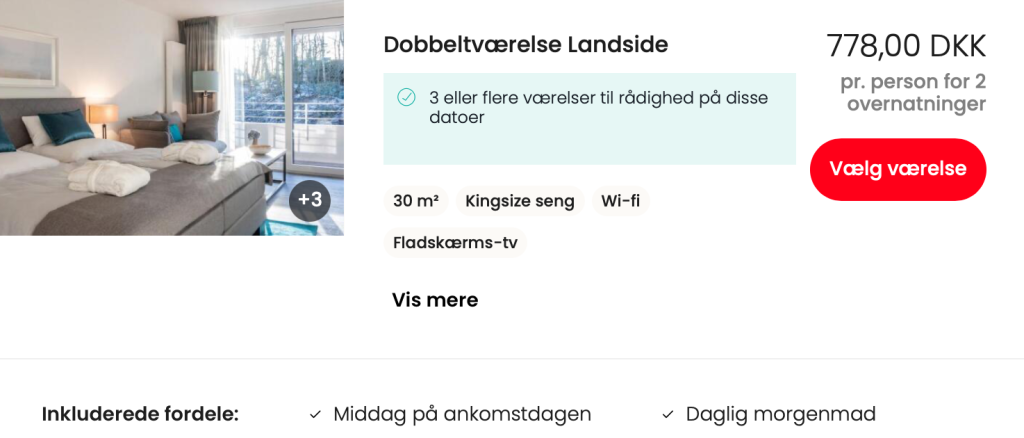Click the Fladskærms-tv amenity tag
This screenshot has height=438, width=1024.
point(455,243)
